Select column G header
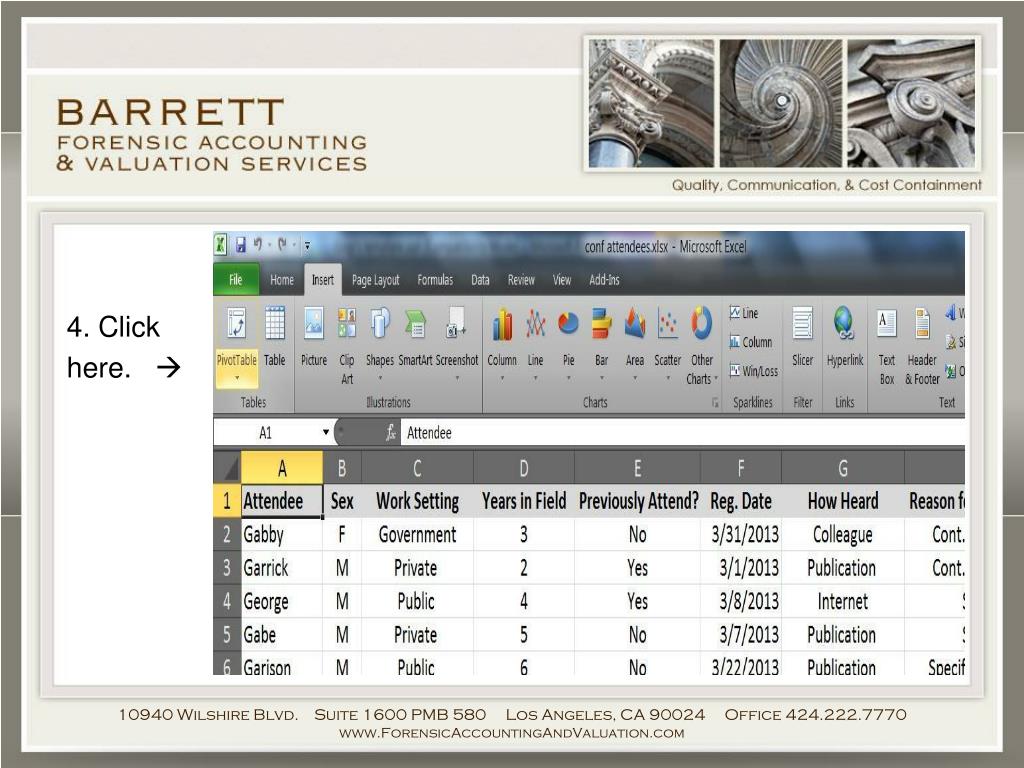 (842, 468)
